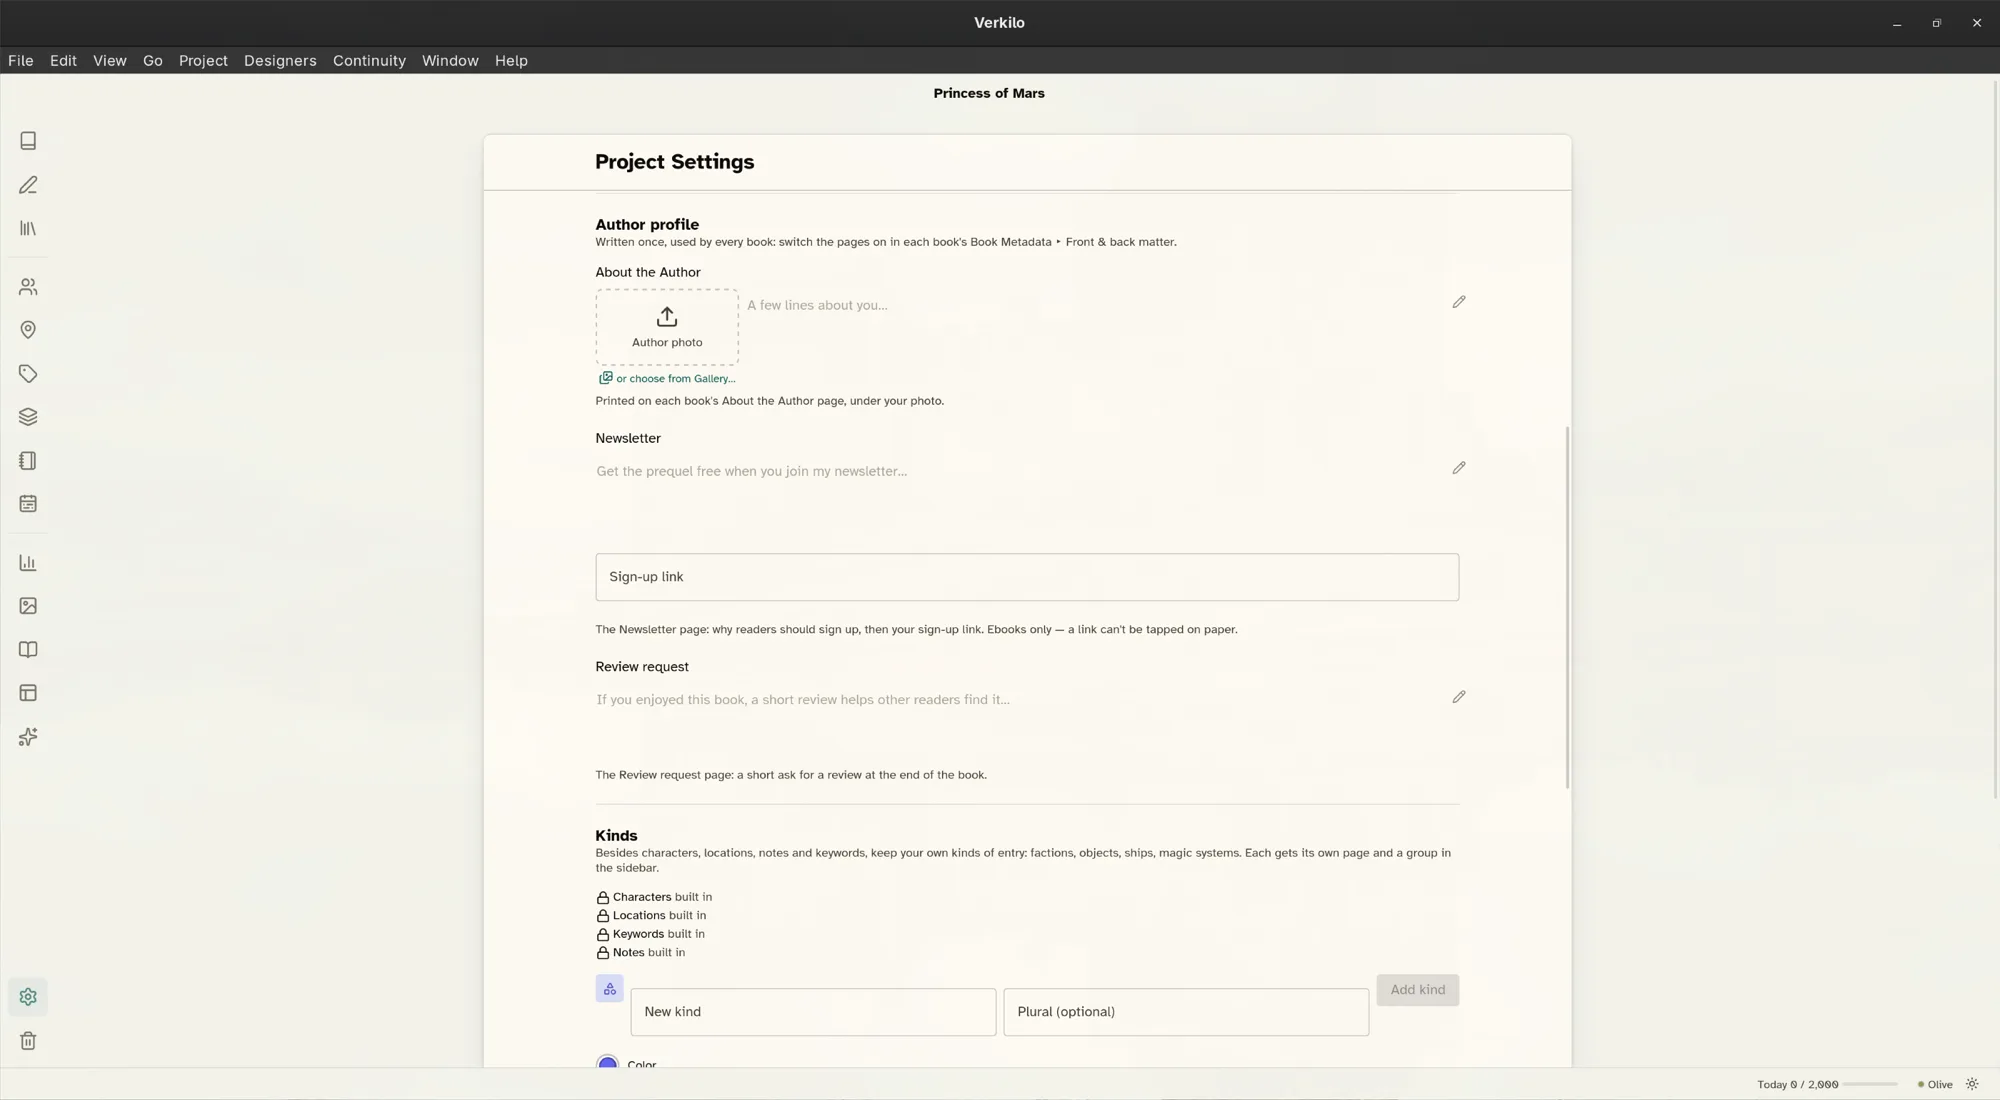The height and width of the screenshot is (1100, 2000).
Task: Open the Help menu
Action: (511, 61)
